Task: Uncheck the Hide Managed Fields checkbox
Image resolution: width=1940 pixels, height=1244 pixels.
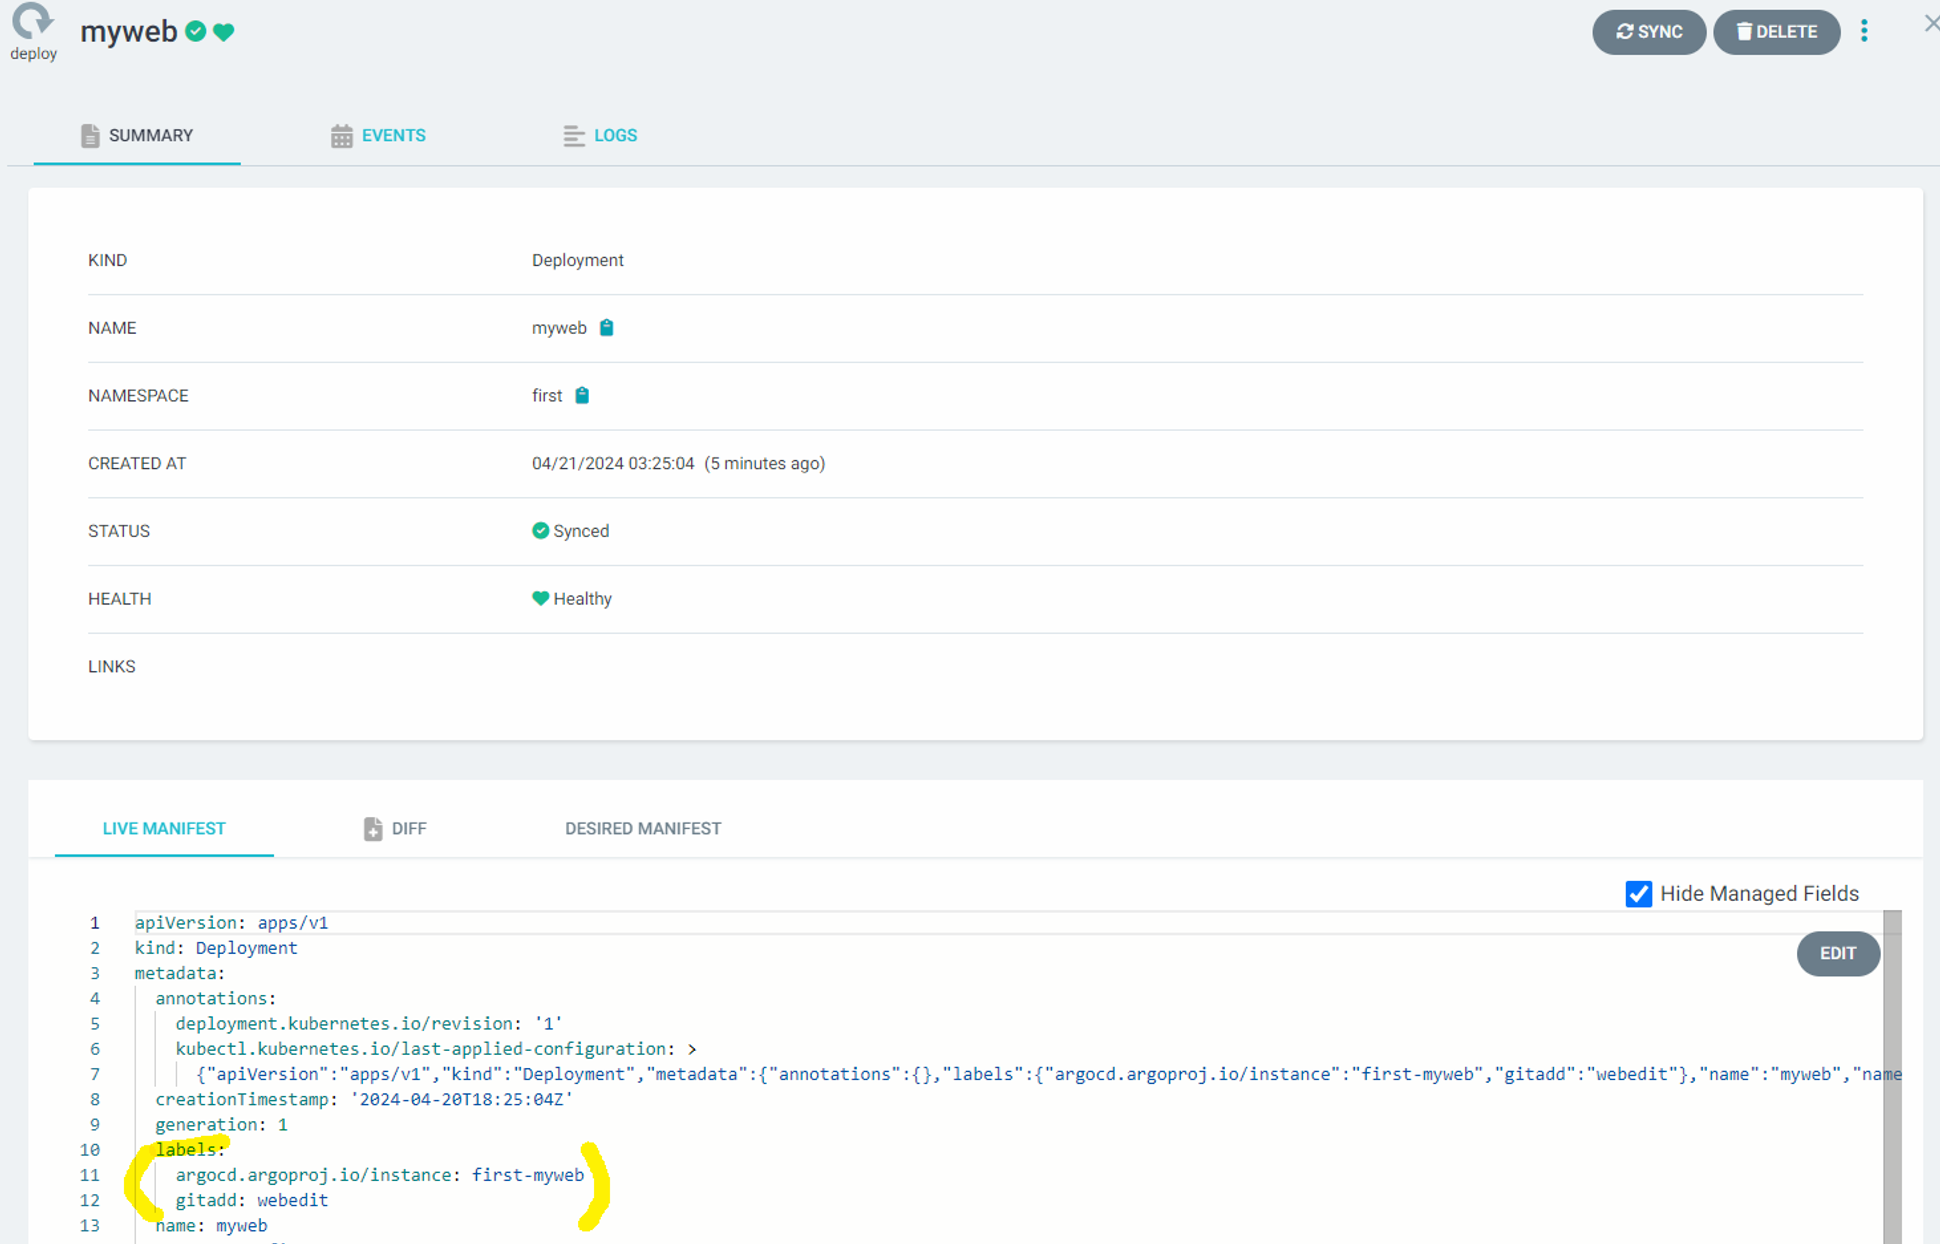Action: [x=1638, y=894]
